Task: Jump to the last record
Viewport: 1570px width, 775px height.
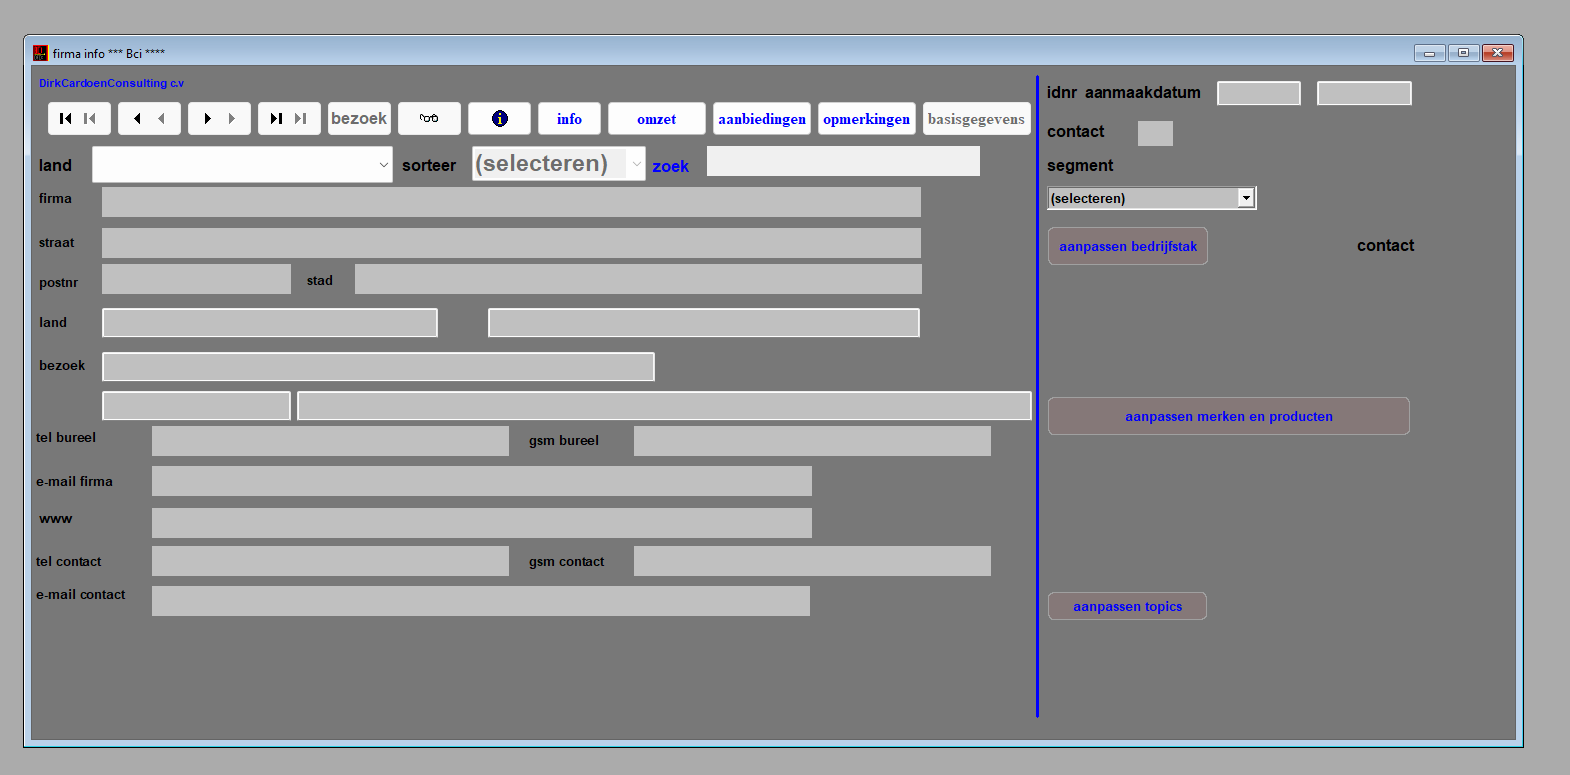Action: coord(288,119)
